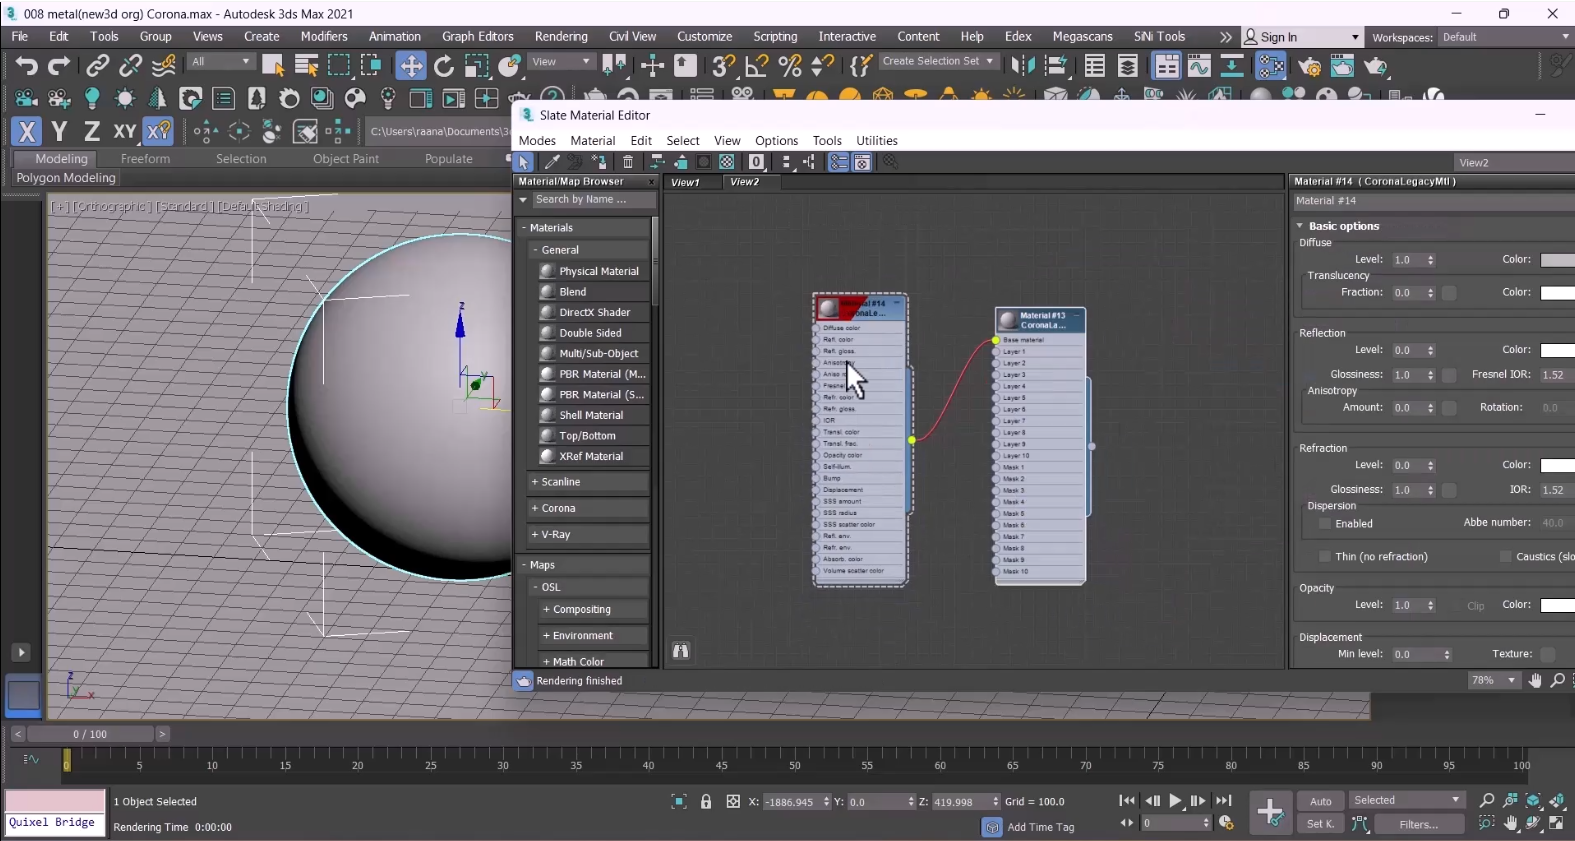The width and height of the screenshot is (1575, 841).
Task: Click the Redo arrow in main toolbar
Action: [60, 66]
